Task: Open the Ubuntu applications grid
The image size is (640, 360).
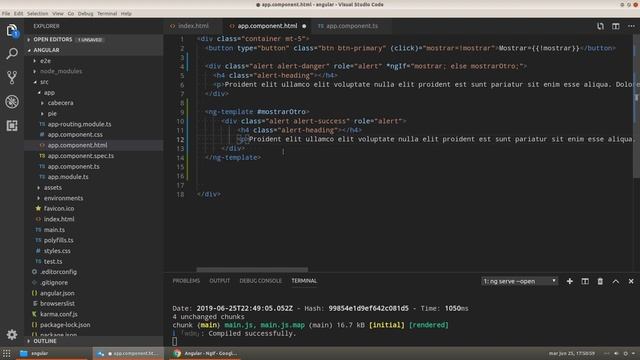Action: (x=7, y=353)
